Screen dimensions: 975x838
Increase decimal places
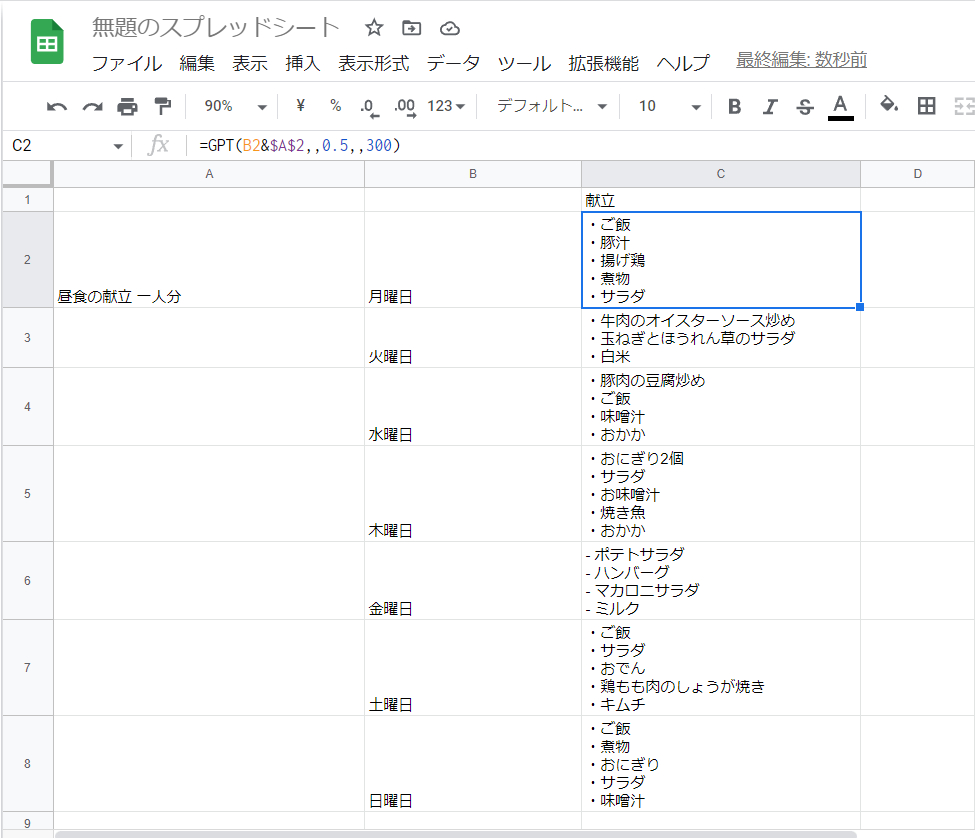click(x=405, y=107)
